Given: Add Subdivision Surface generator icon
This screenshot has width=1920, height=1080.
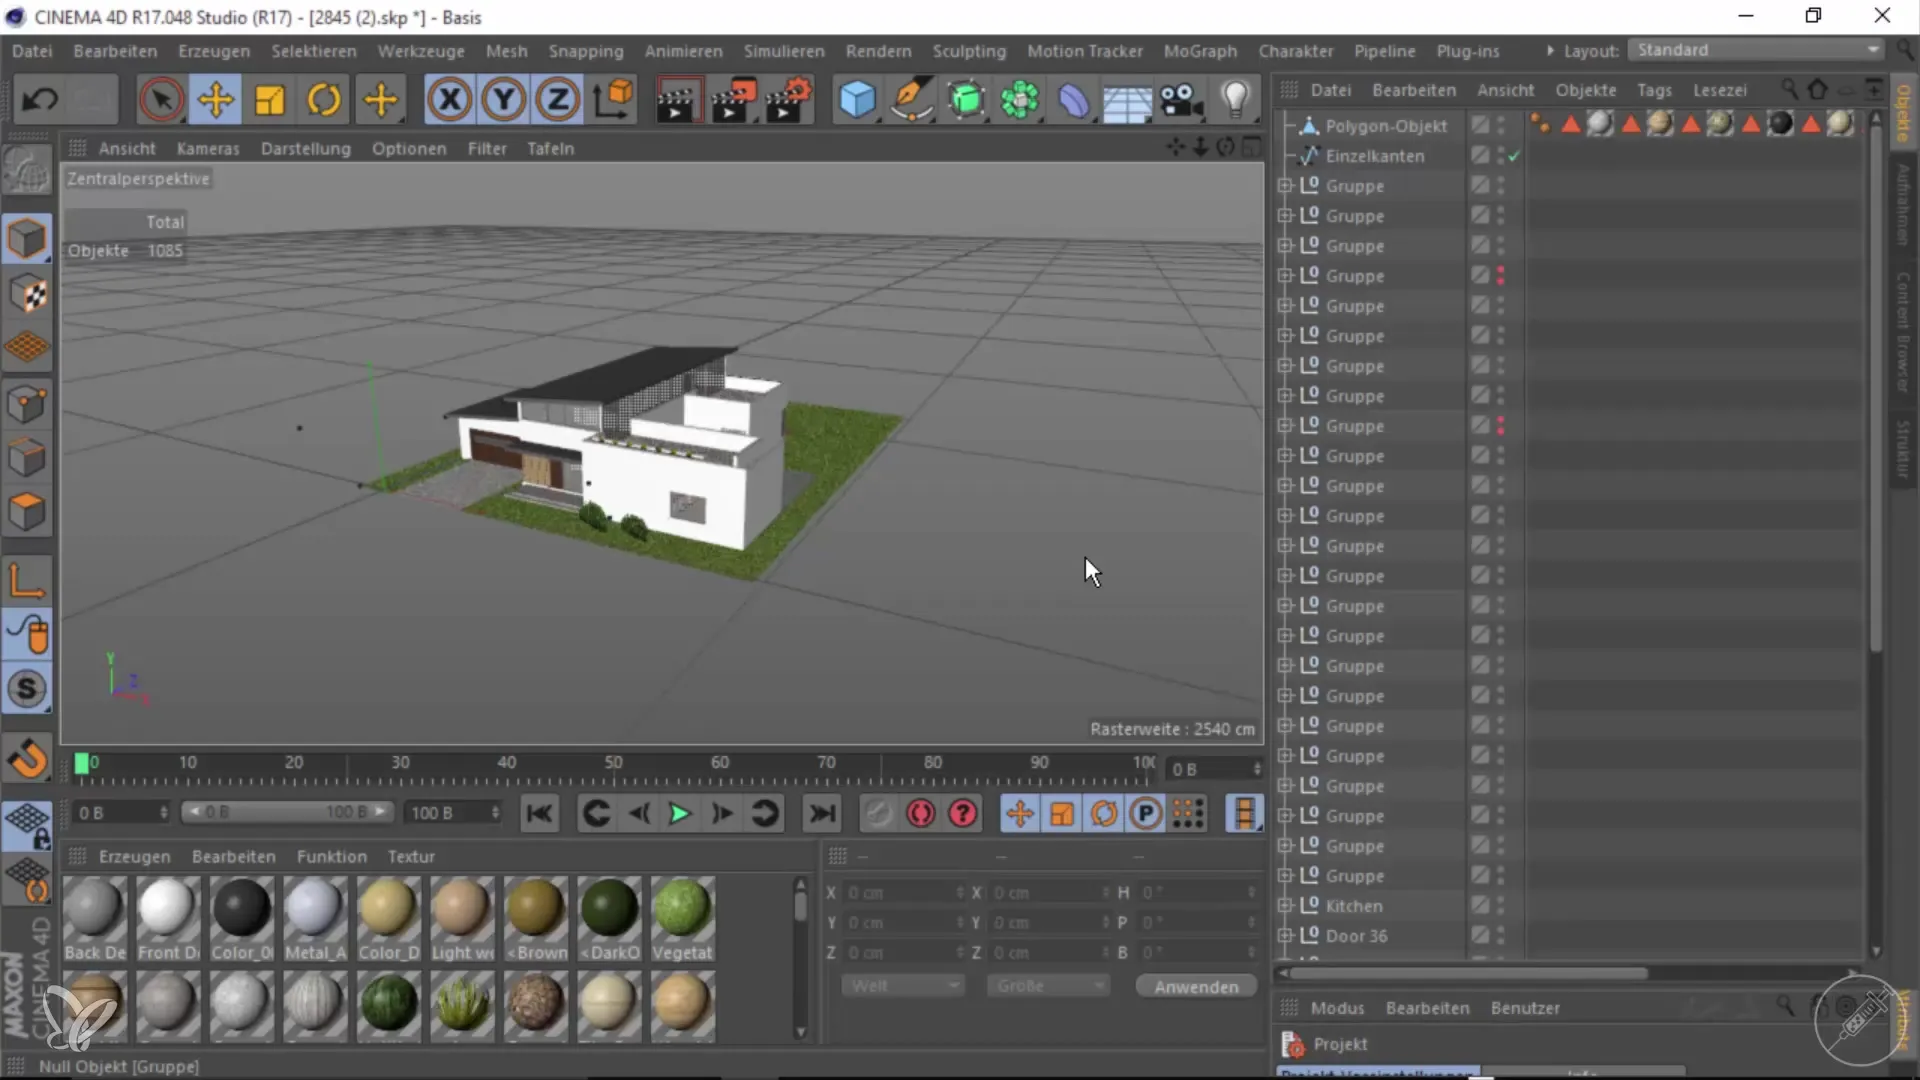Looking at the screenshot, I should [966, 99].
